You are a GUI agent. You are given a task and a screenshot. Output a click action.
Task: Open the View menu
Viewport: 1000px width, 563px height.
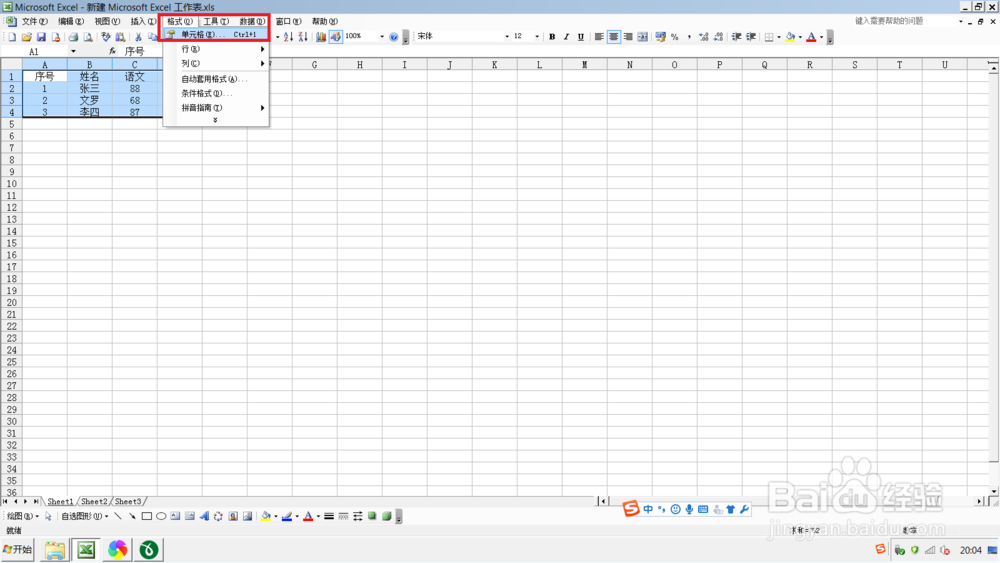coord(107,22)
